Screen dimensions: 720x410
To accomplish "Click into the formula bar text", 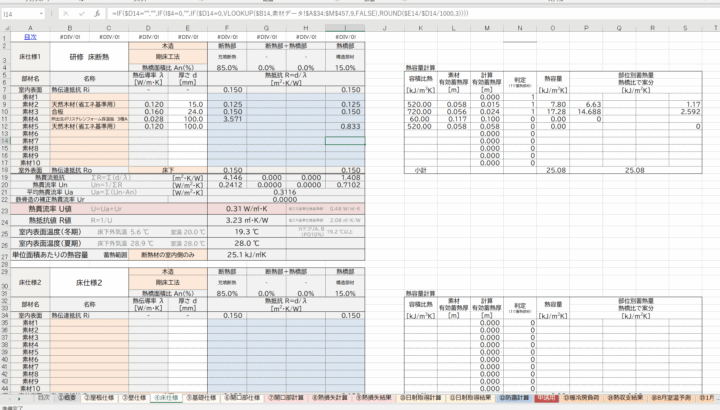I will pyautogui.click(x=400, y=15).
